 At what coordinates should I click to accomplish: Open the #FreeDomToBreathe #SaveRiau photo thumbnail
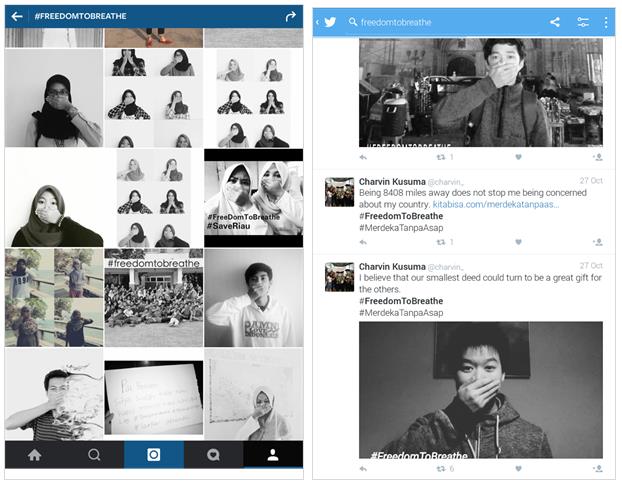[253, 198]
